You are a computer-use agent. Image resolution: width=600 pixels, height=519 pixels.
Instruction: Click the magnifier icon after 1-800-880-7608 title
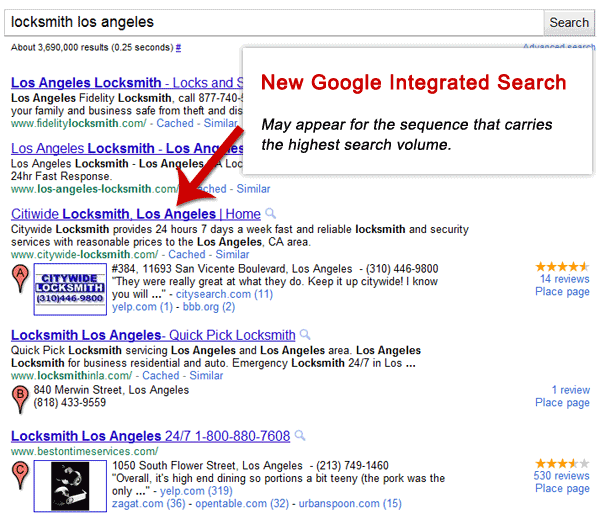pyautogui.click(x=300, y=436)
